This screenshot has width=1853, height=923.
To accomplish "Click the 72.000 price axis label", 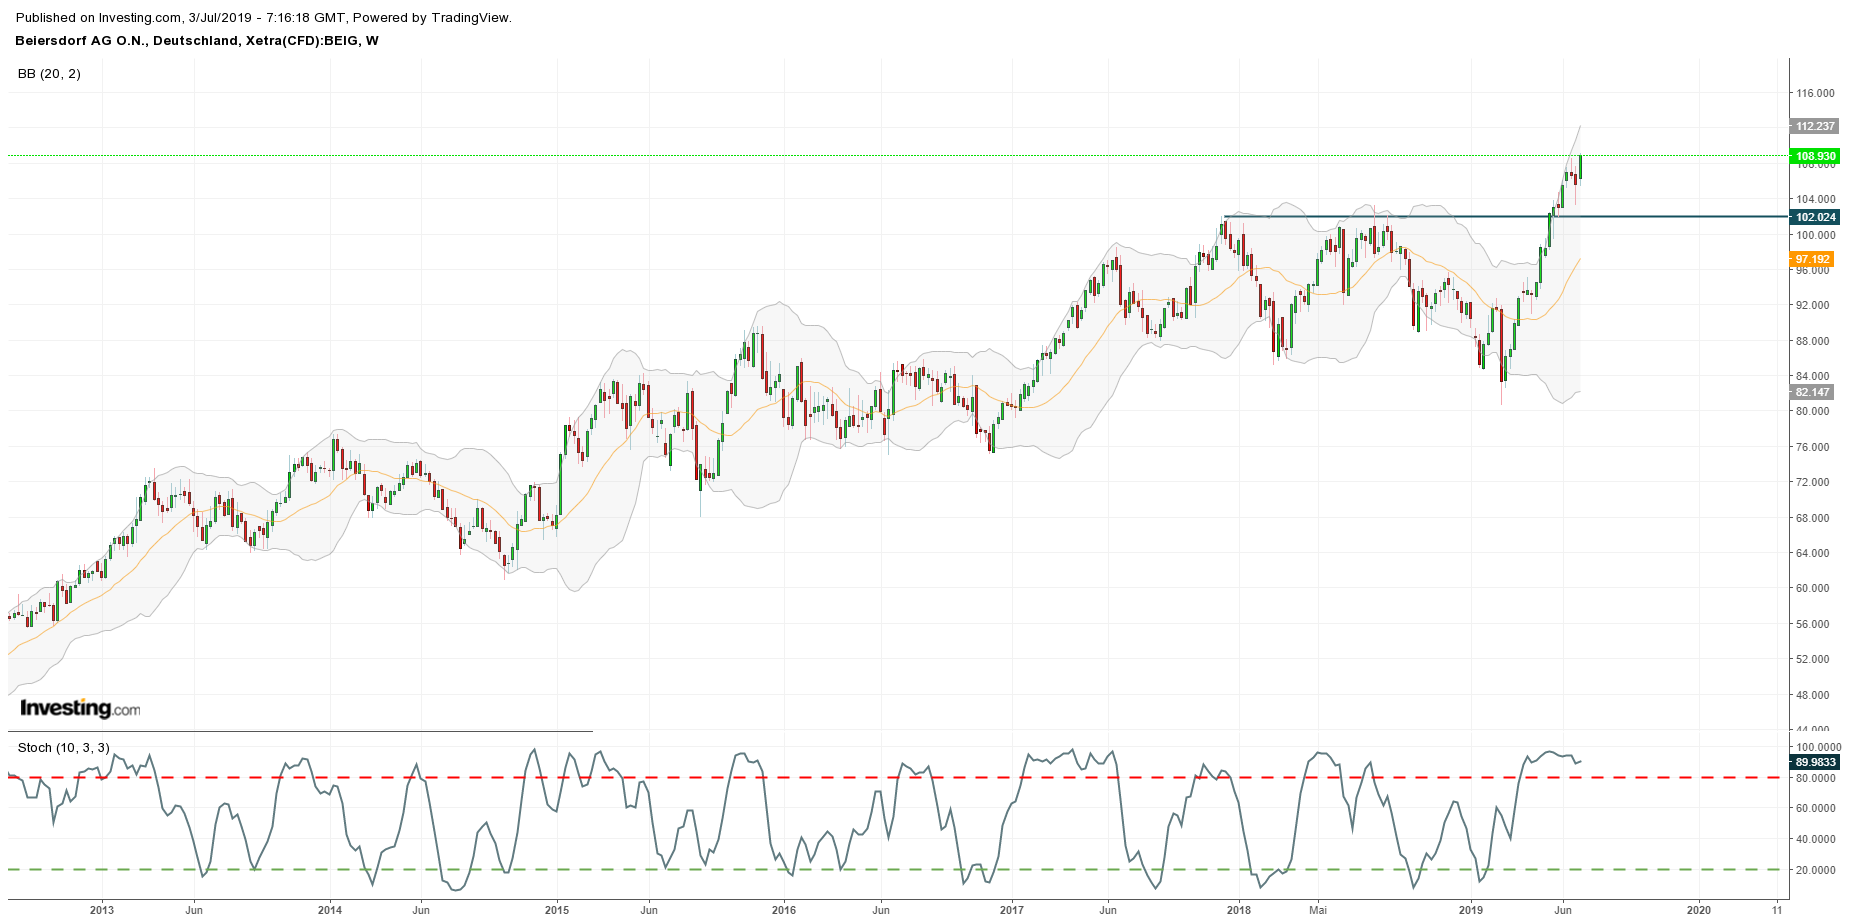I will click(x=1812, y=482).
